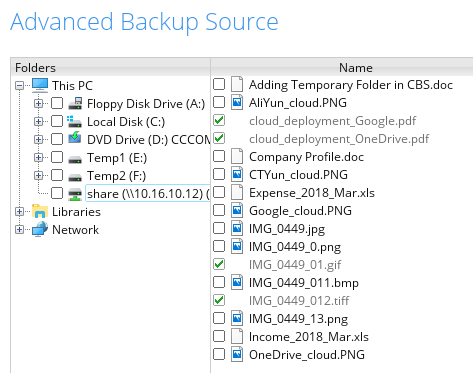Tick the Temp1 (E:) drive checkbox
473x373 pixels.
[x=57, y=157]
